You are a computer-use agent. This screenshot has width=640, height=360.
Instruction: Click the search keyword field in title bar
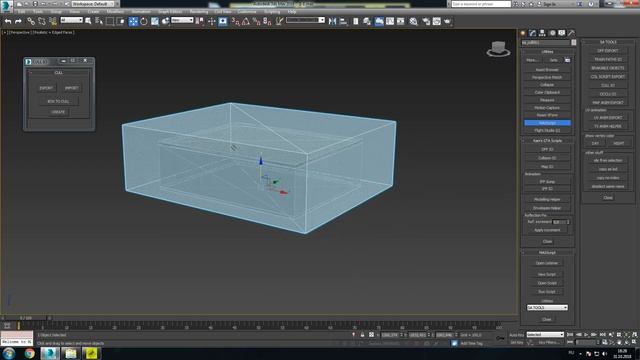click(x=481, y=4)
